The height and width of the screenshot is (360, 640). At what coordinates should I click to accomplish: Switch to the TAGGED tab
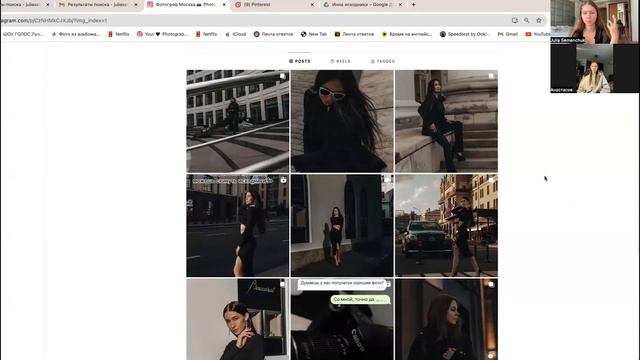click(x=382, y=61)
